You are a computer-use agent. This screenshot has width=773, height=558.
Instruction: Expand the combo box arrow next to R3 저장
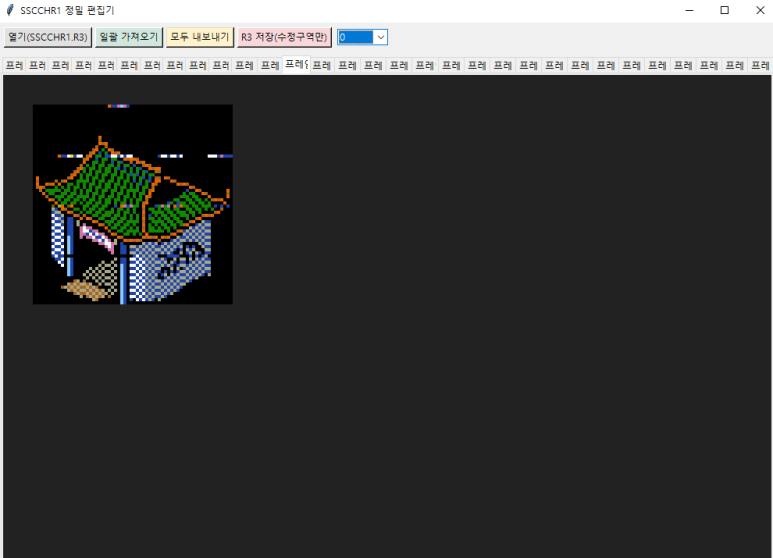coord(381,37)
